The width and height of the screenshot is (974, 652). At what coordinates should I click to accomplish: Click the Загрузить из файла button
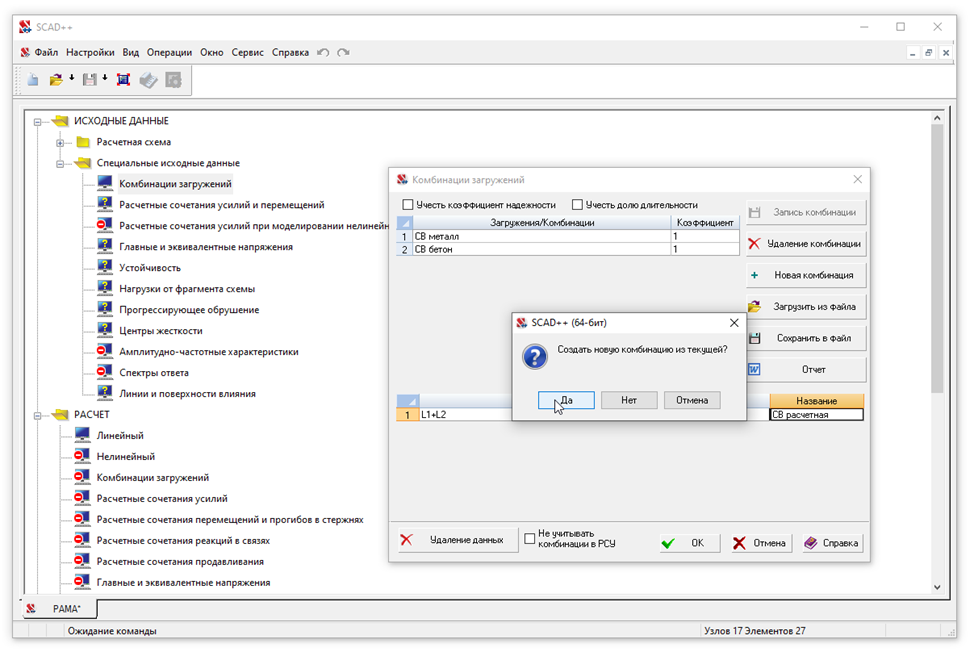pos(806,306)
